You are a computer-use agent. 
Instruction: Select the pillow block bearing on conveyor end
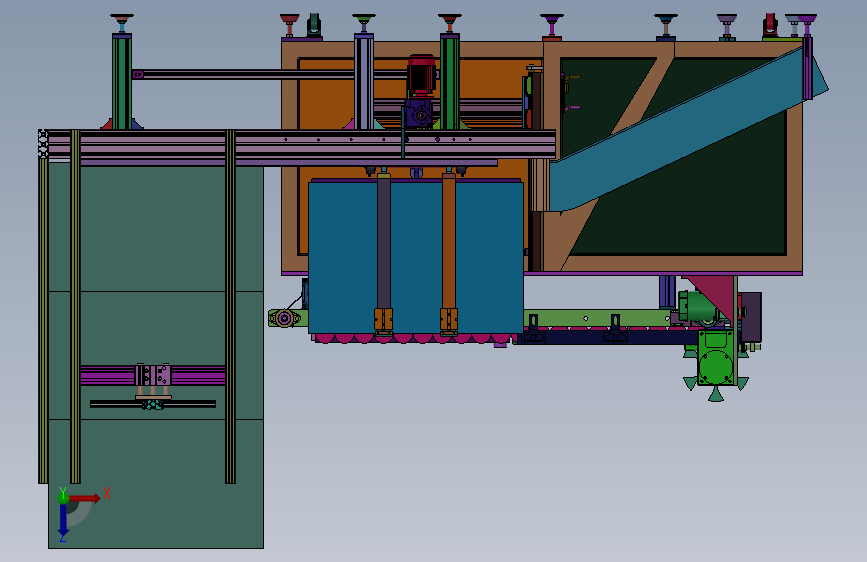coord(285,318)
